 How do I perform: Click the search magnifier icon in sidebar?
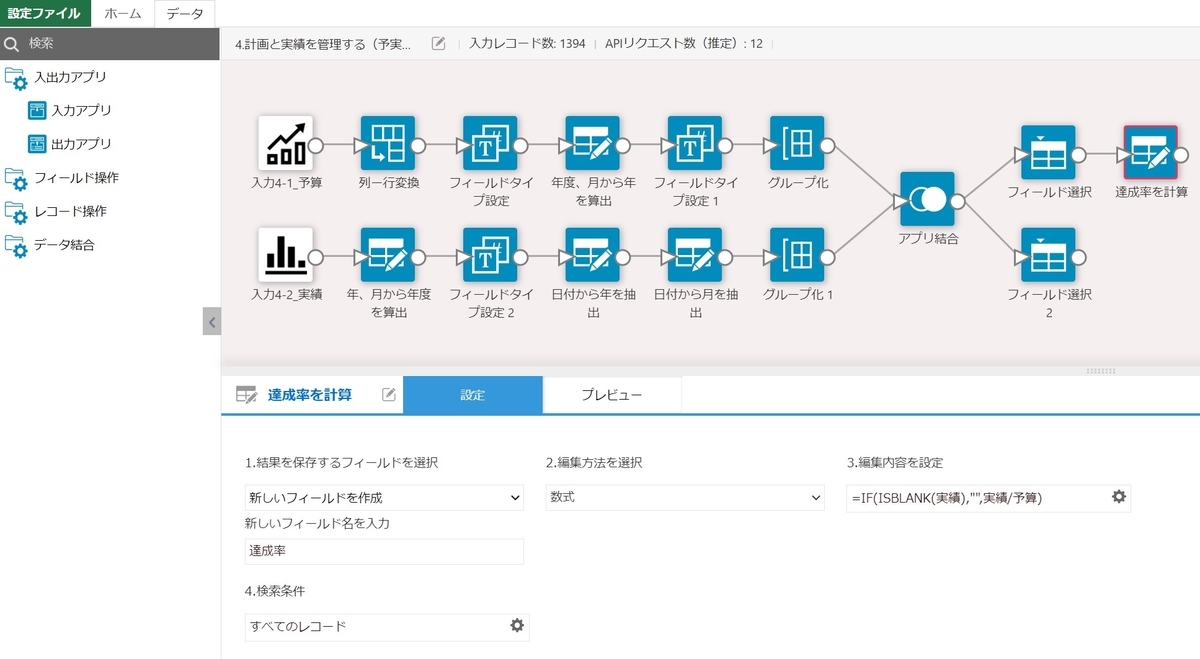click(x=12, y=44)
